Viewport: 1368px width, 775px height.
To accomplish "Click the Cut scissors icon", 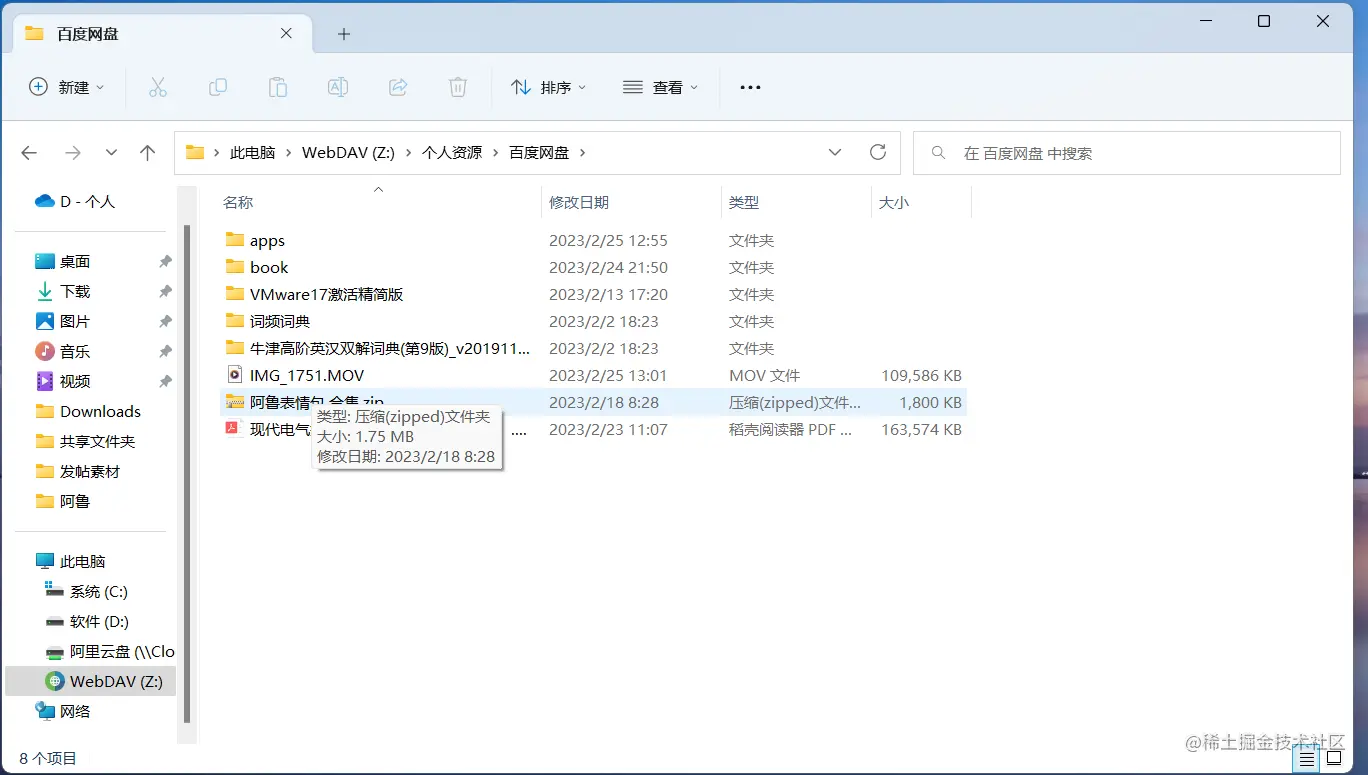I will (x=157, y=87).
